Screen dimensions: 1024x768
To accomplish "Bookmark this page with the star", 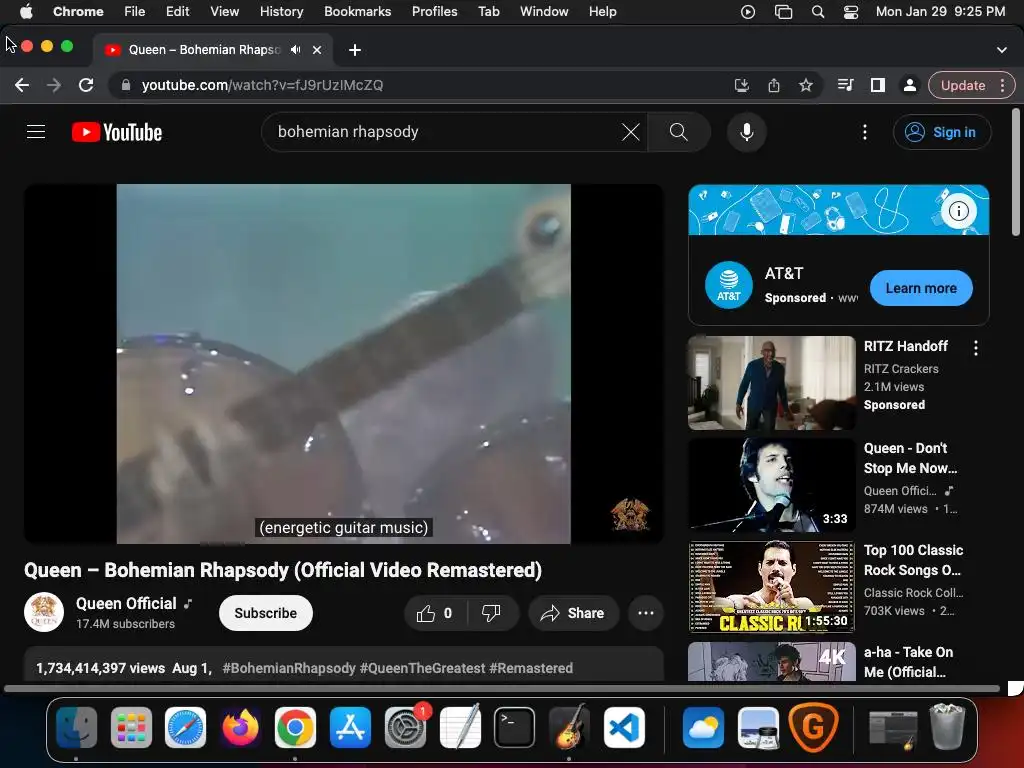I will click(805, 86).
